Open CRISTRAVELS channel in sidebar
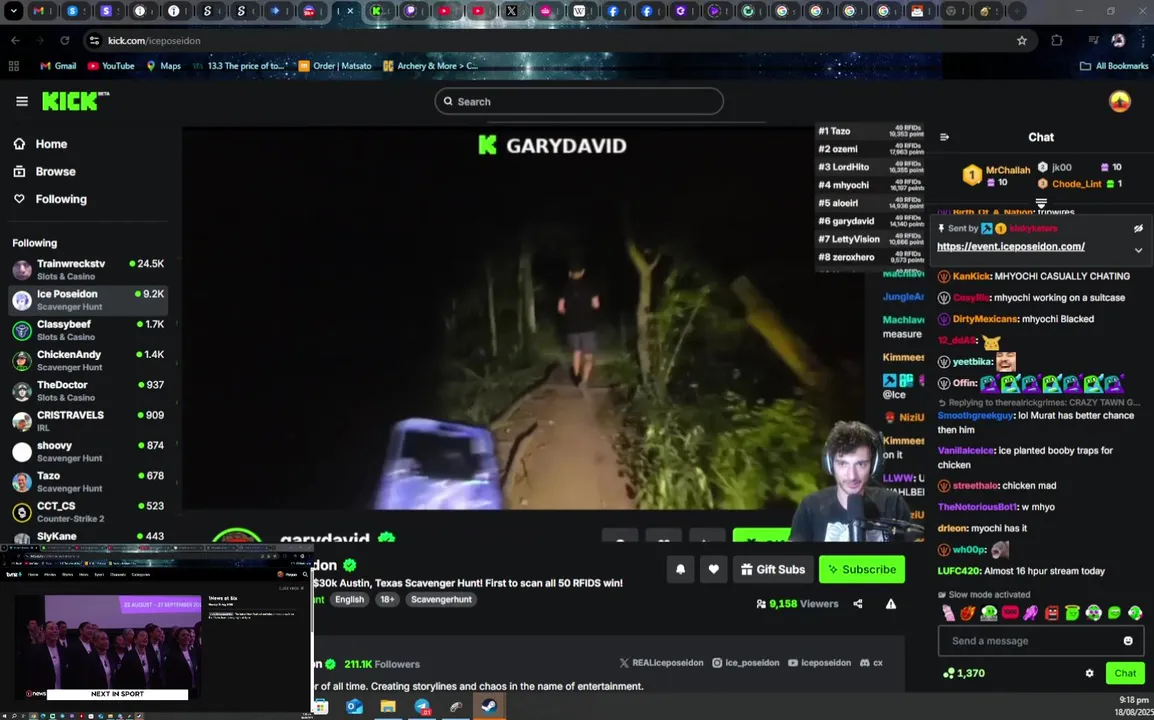Screen dimensions: 1154x720 pos(88,420)
